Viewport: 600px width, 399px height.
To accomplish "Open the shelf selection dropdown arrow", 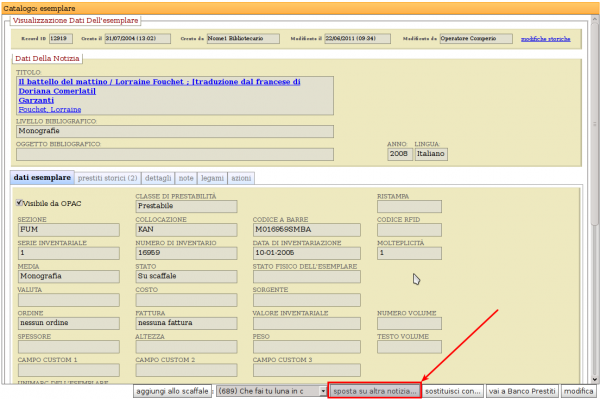I will [323, 391].
